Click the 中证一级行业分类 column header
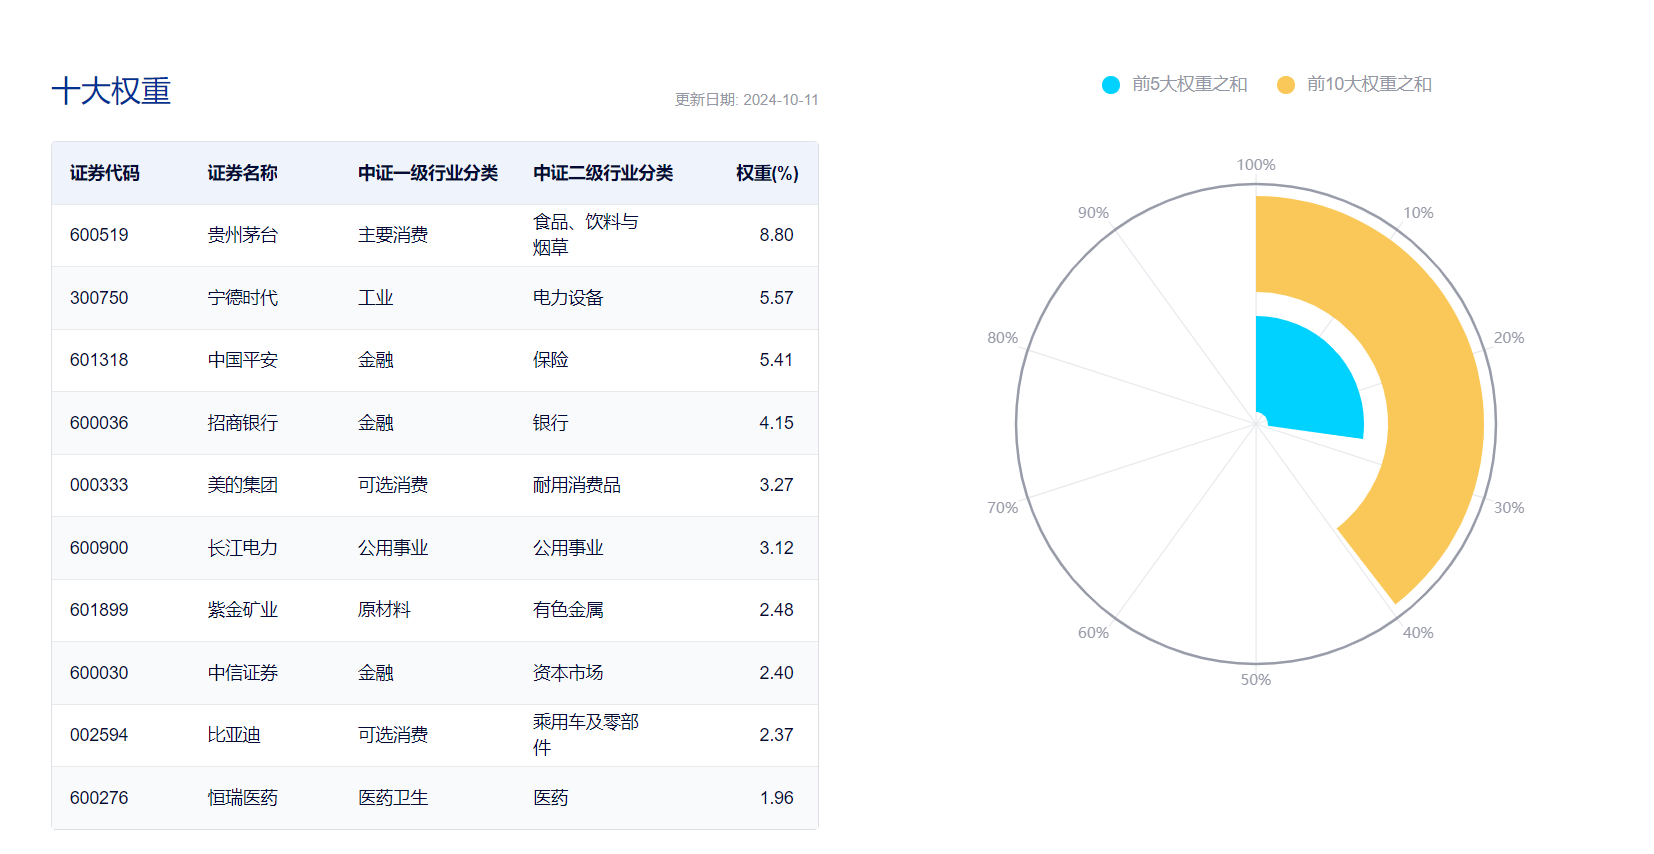This screenshot has width=1654, height=854. [x=428, y=173]
